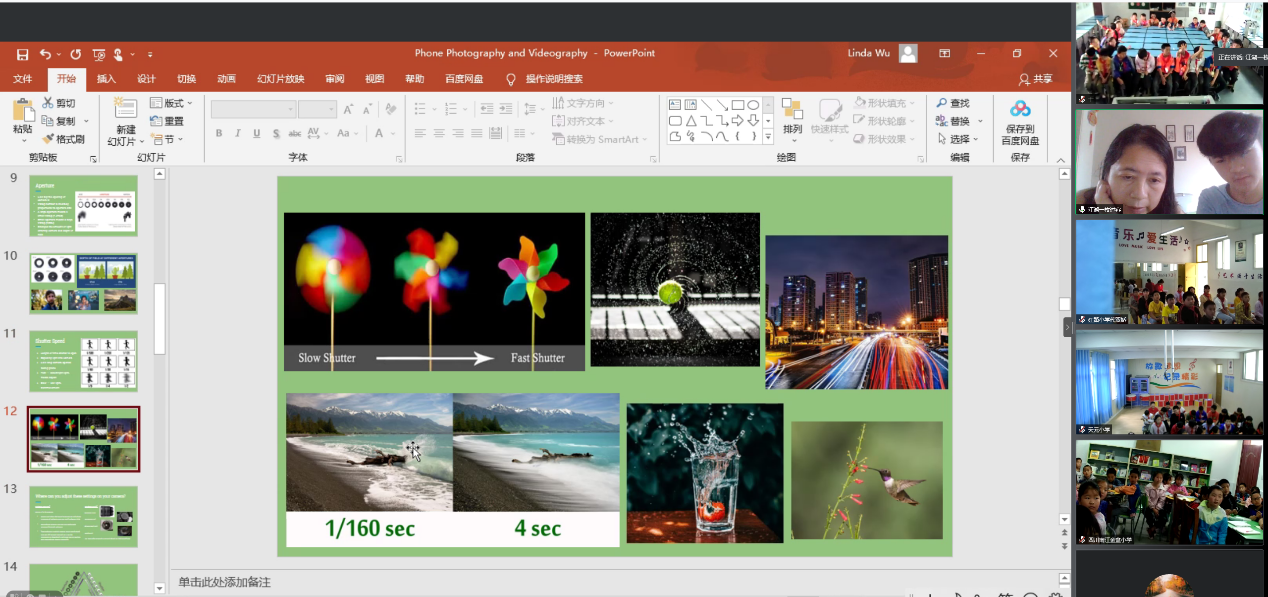Viewport: 1268px width, 597px height.
Task: Create a new slide with 新建幻灯片 icon
Action: [125, 108]
